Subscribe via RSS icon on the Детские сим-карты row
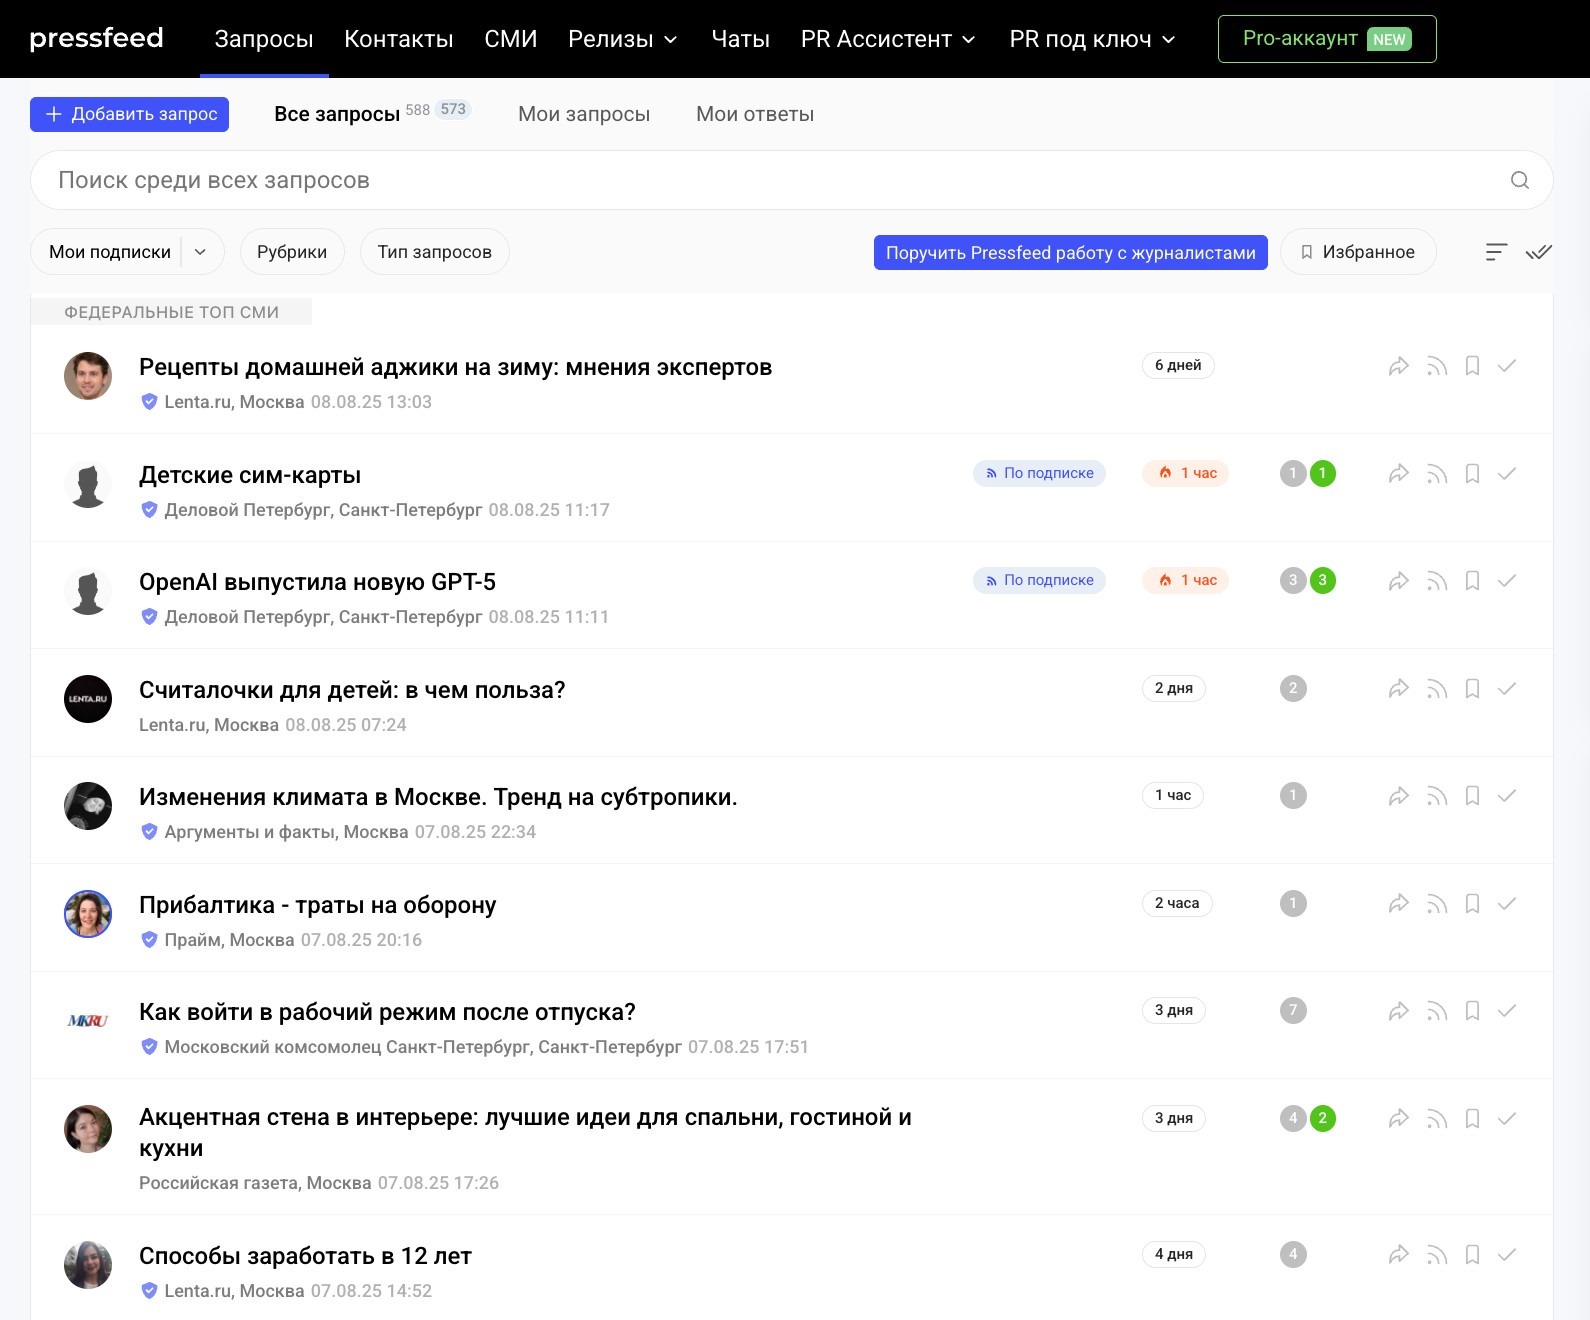This screenshot has height=1320, width=1590. pos(1436,474)
